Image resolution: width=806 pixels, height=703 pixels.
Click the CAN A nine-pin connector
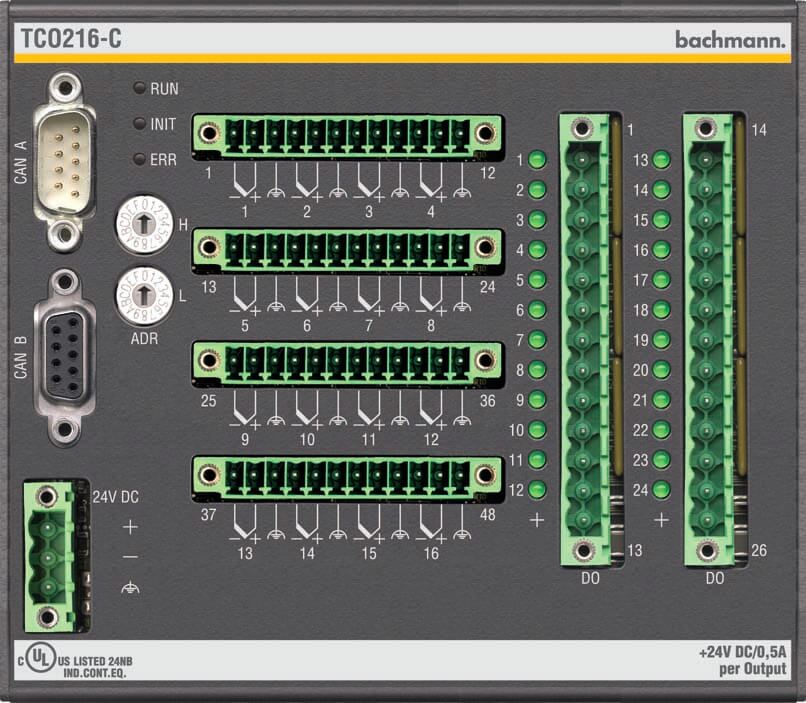(65, 162)
